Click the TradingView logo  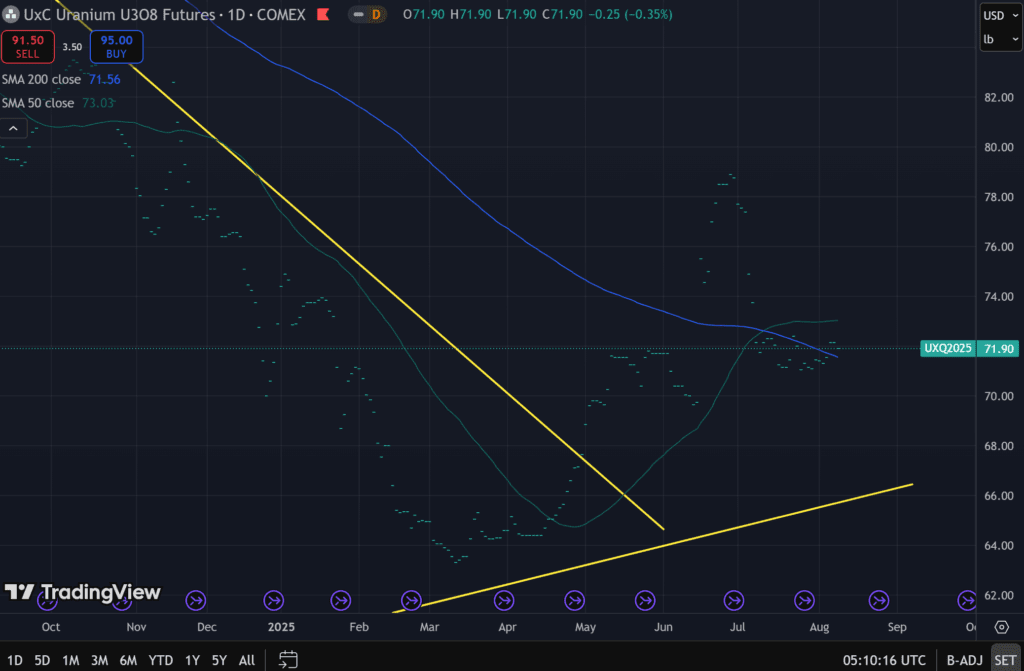click(82, 592)
